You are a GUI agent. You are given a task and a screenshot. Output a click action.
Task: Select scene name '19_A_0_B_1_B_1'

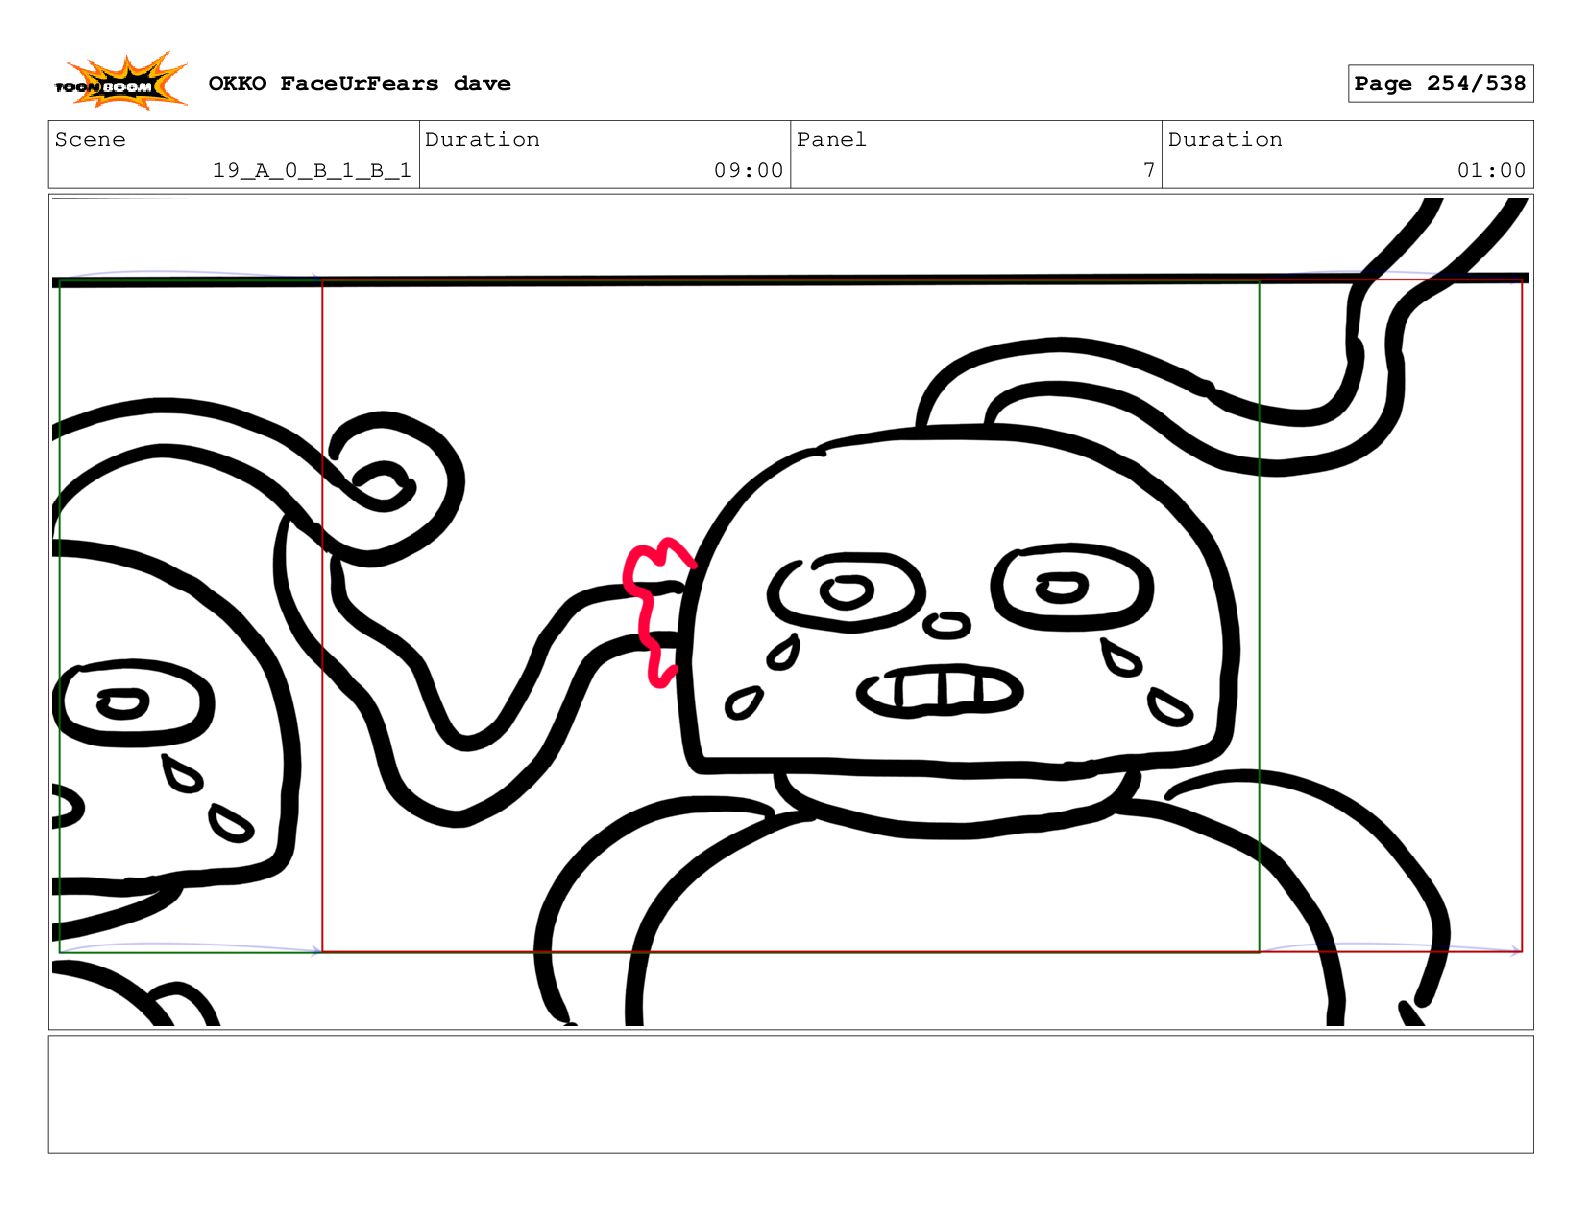[312, 171]
